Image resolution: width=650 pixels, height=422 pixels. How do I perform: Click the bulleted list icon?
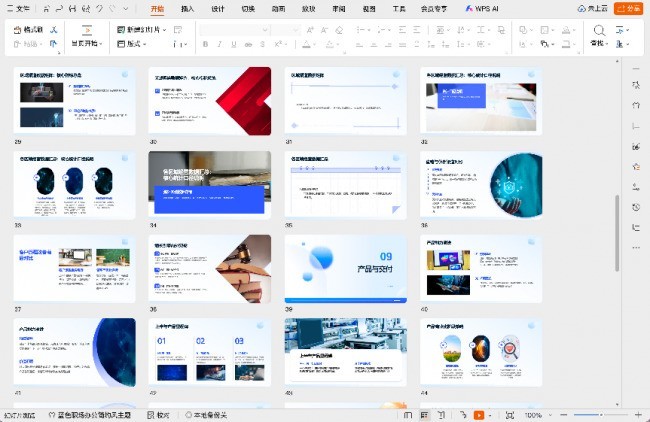tap(361, 29)
